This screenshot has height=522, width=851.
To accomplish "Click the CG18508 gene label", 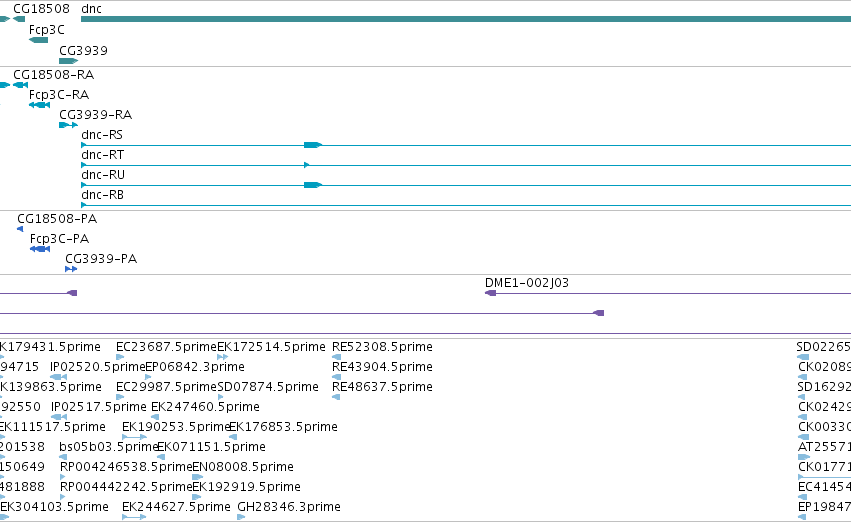I will pos(41,9).
